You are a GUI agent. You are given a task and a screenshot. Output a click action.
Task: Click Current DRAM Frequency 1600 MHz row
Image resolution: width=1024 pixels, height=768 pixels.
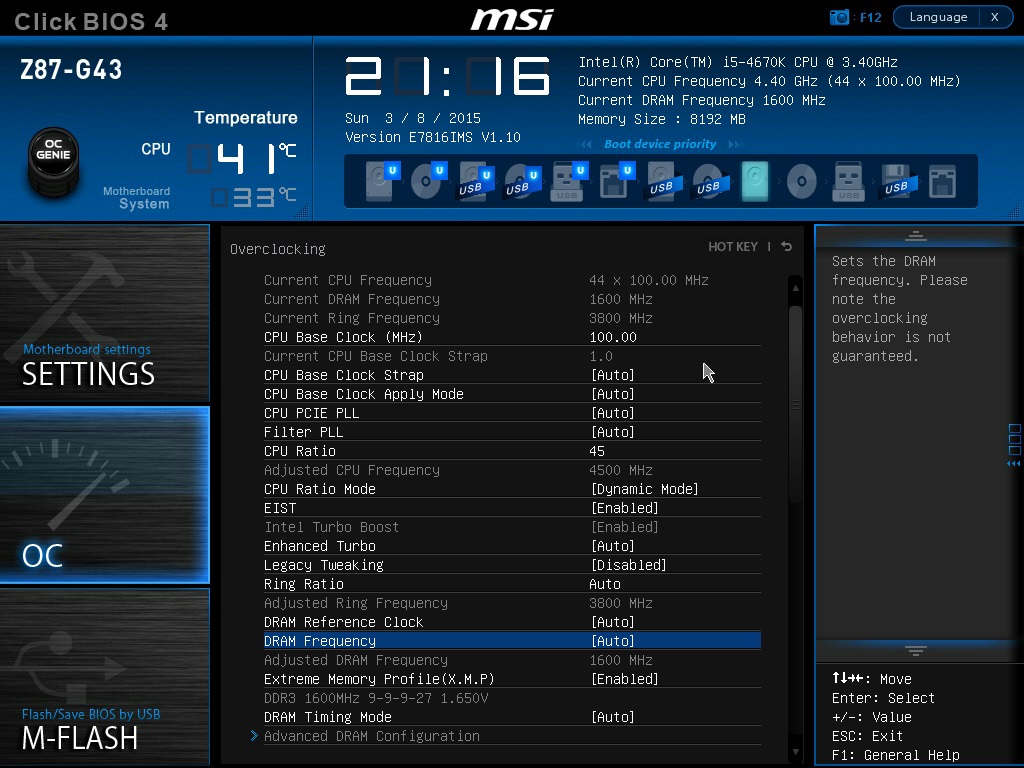(512, 299)
